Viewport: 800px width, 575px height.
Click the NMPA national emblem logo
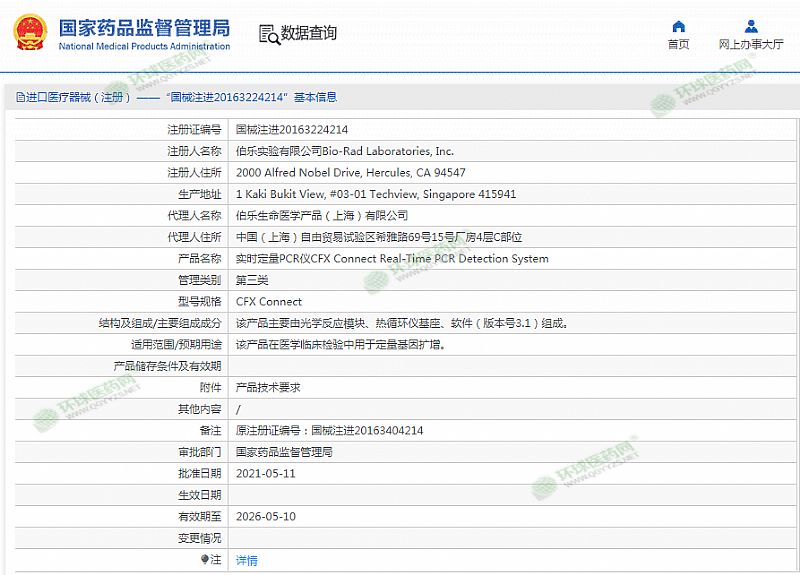30,33
